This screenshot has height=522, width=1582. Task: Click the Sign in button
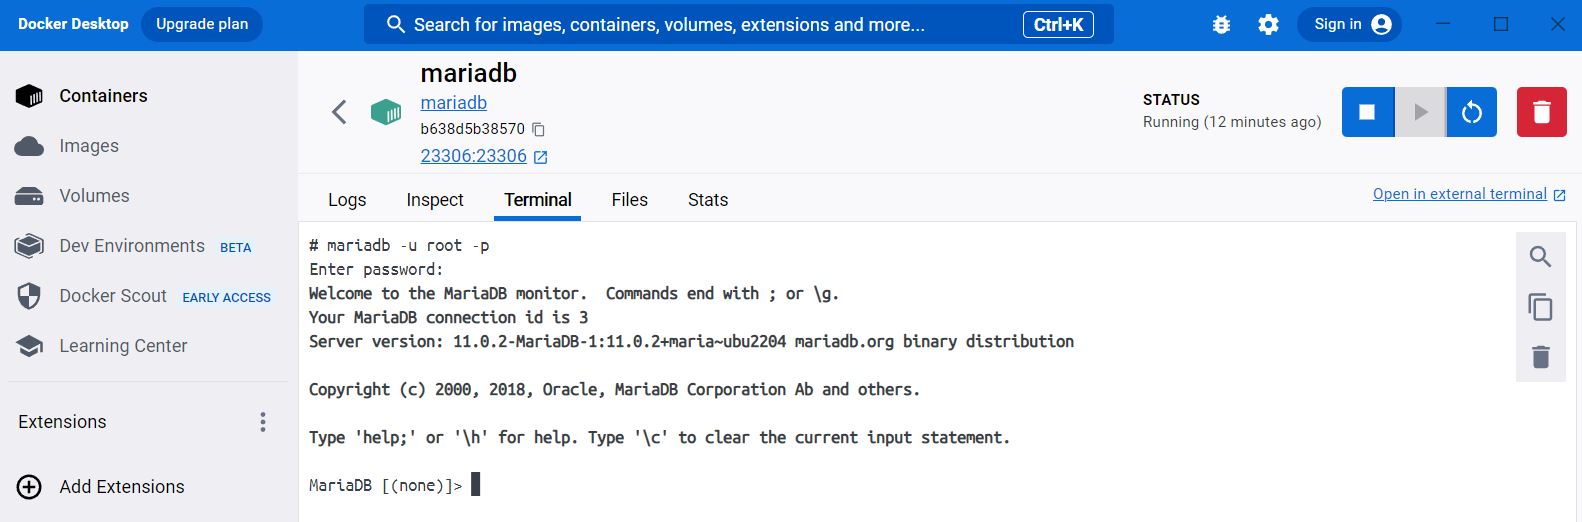pos(1350,25)
